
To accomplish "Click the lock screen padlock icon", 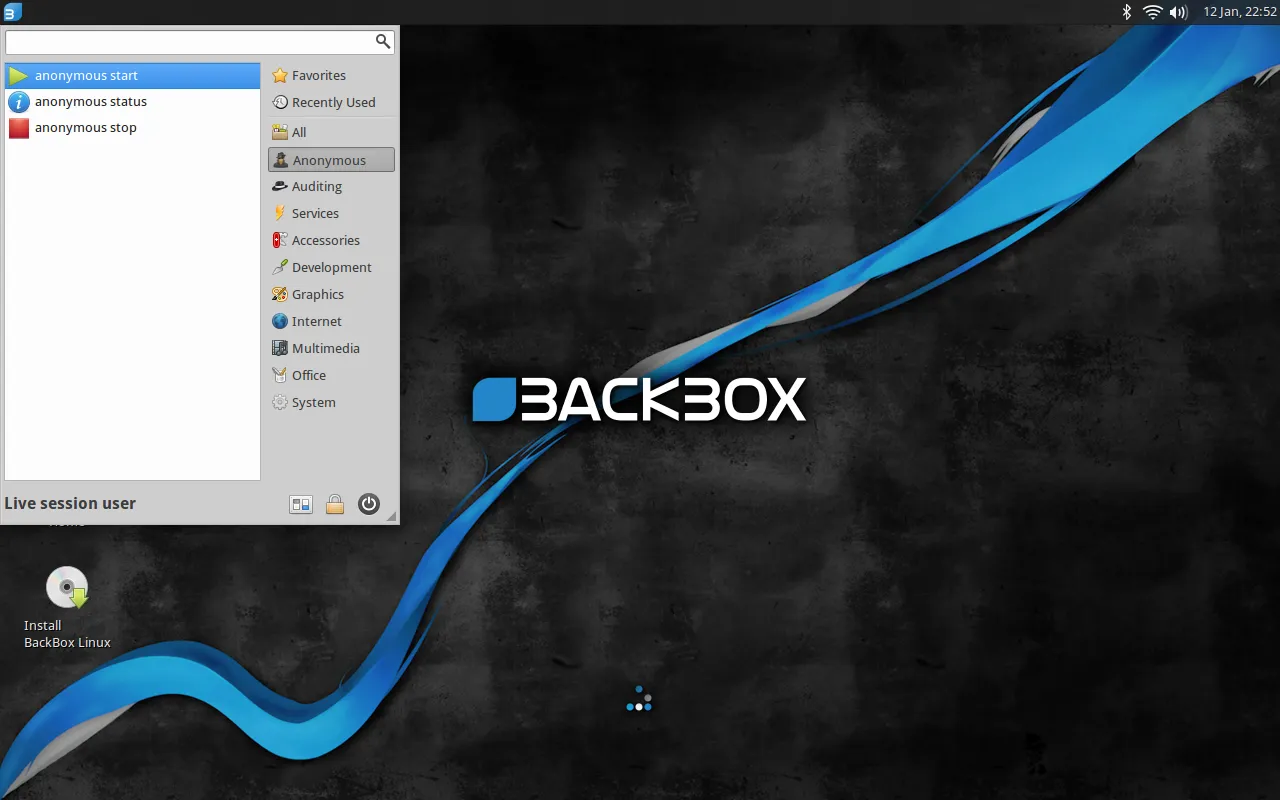I will (335, 504).
